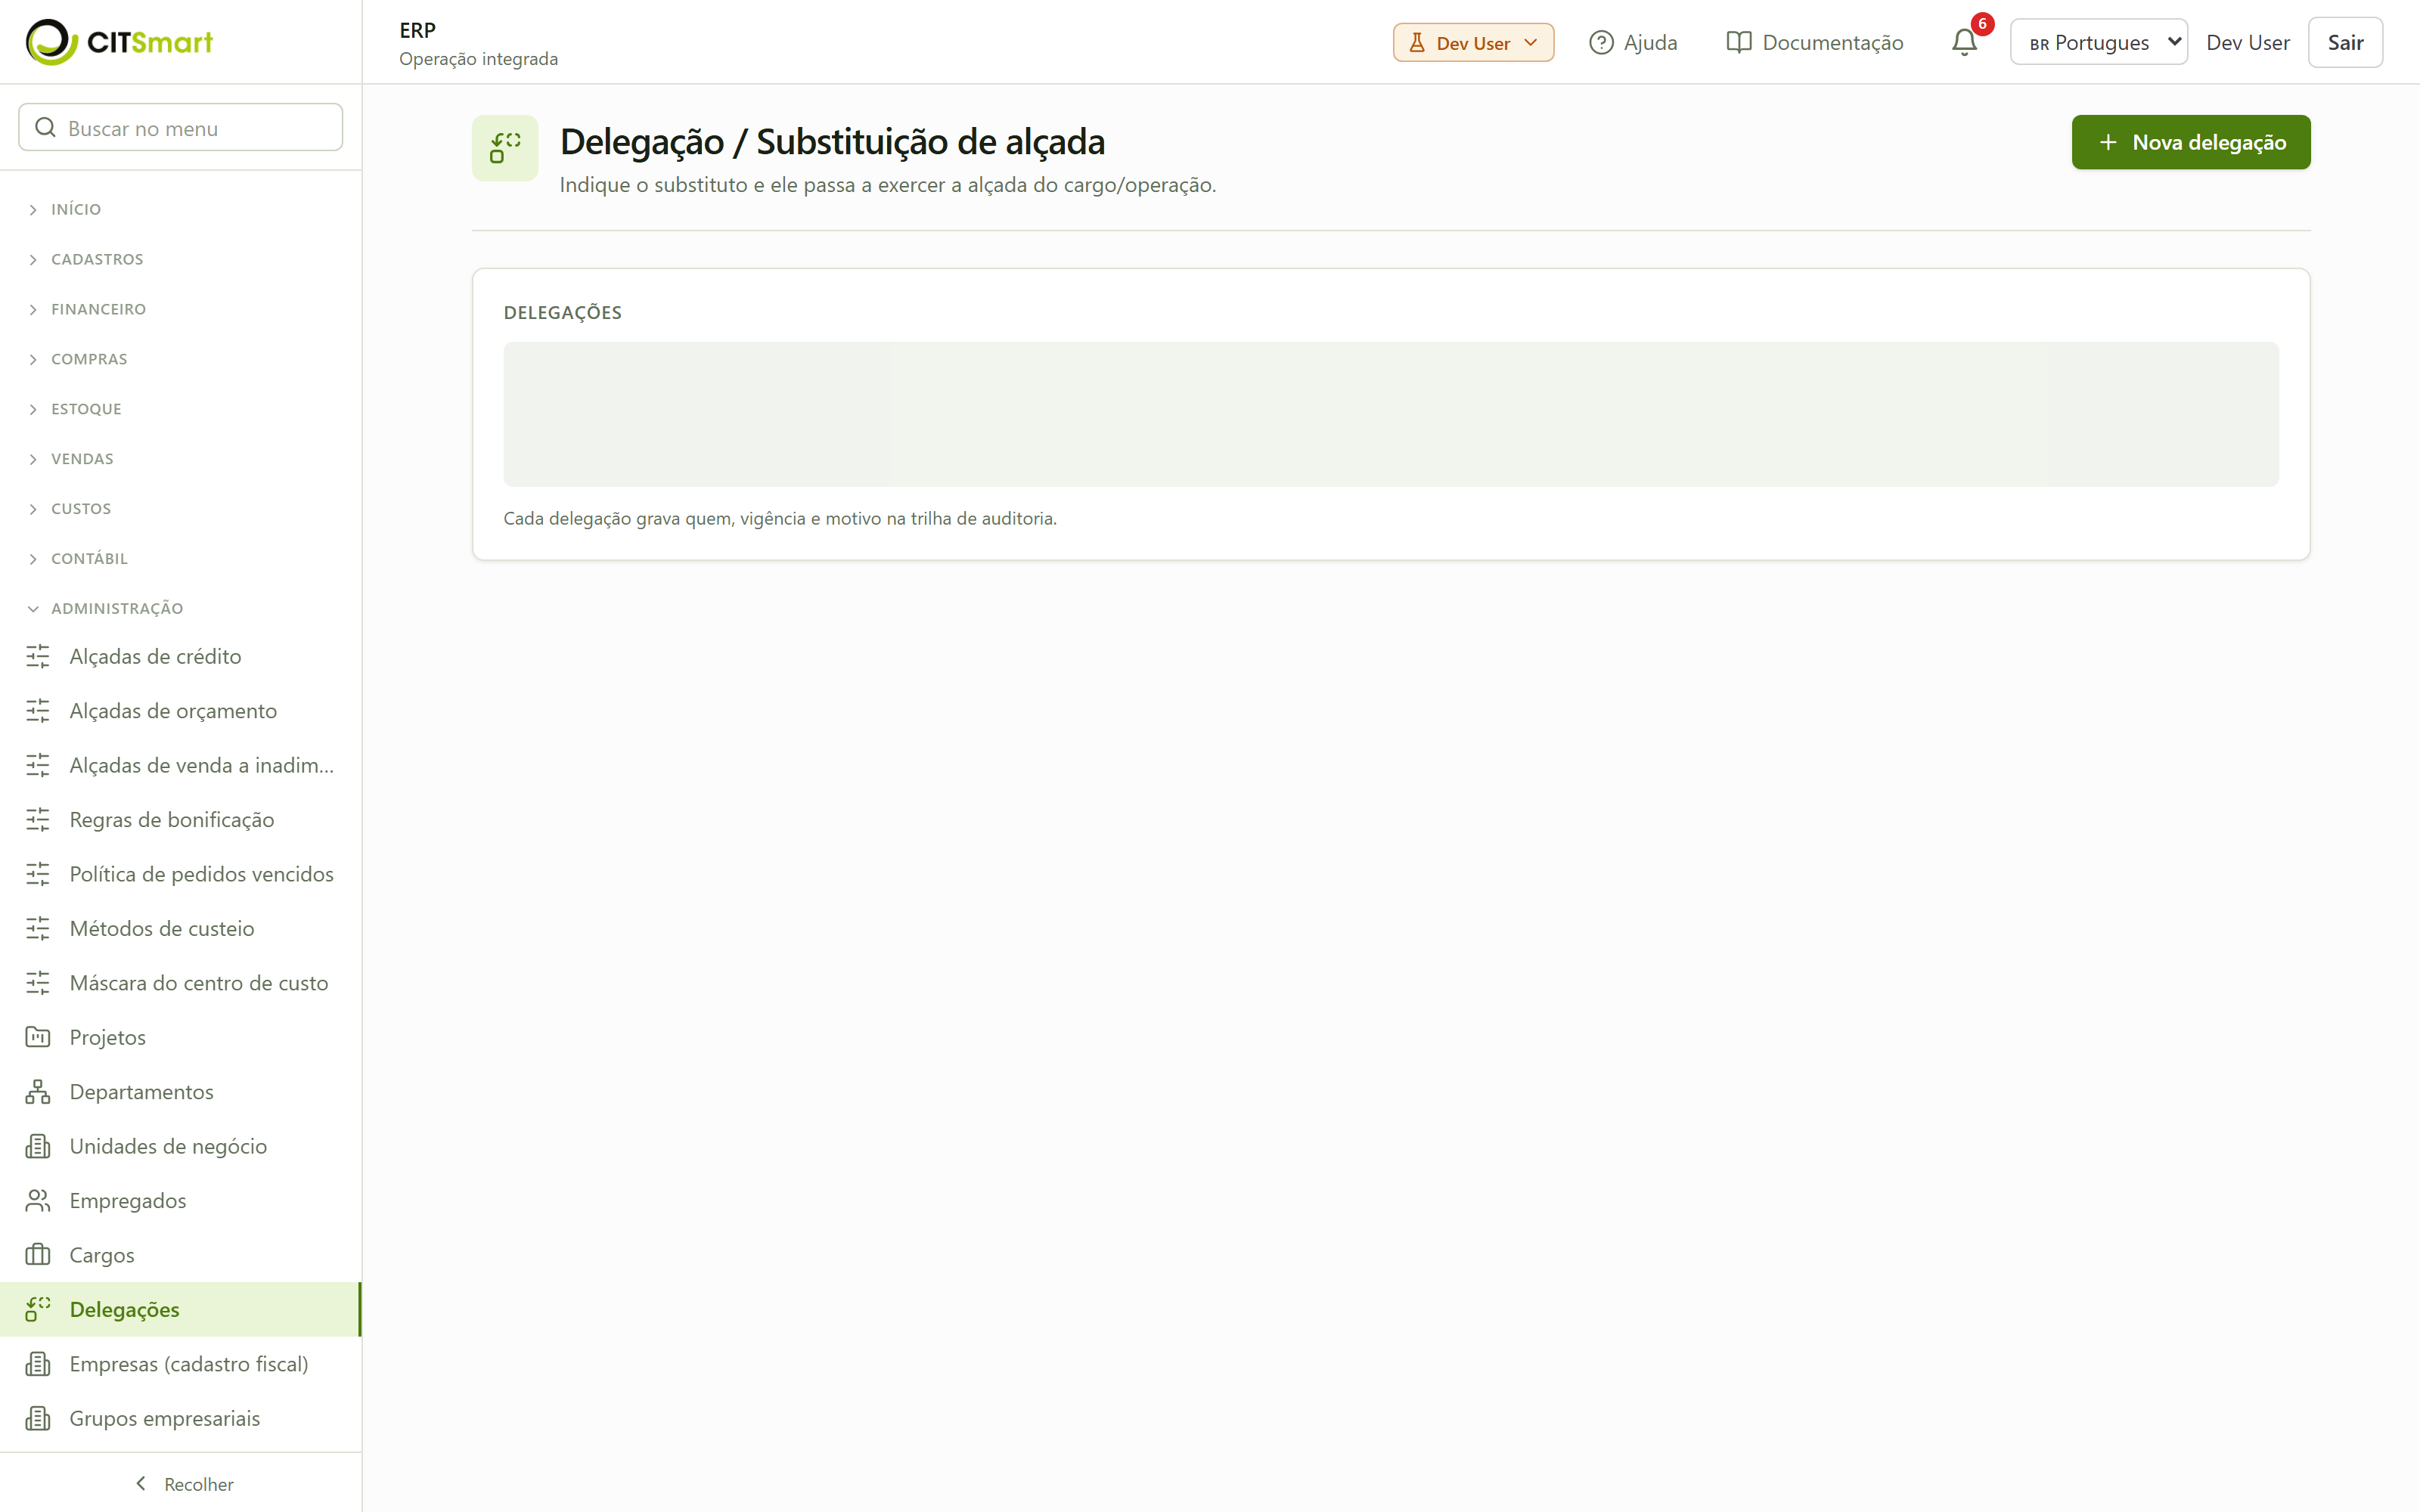
Task: Click the Alçadas de orçamento icon
Action: pos(38,711)
